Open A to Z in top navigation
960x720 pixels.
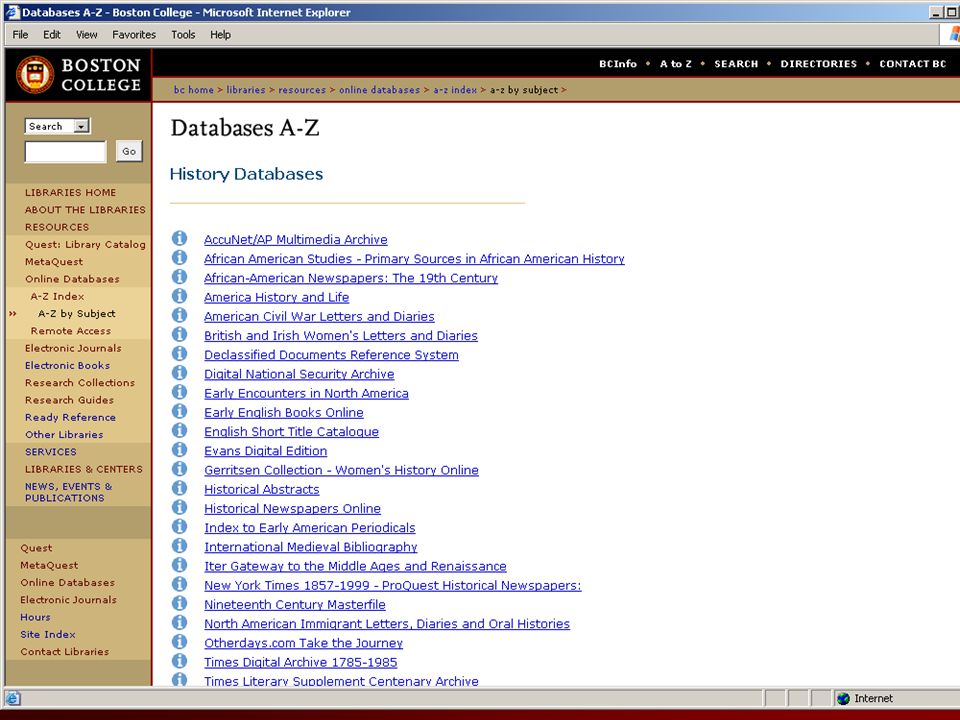click(x=676, y=64)
